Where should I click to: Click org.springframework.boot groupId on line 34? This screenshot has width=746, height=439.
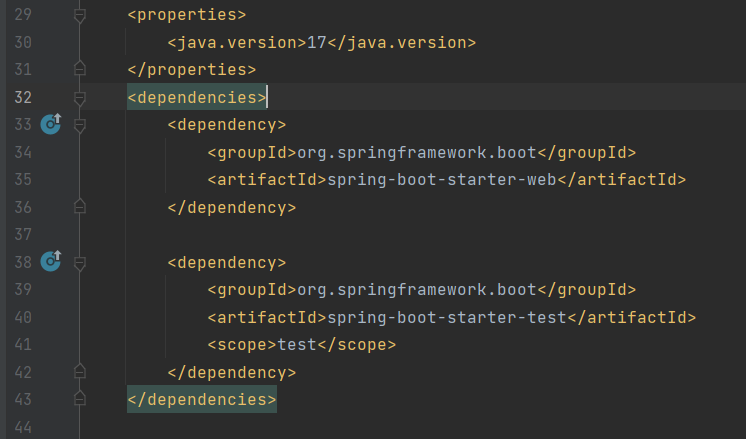(417, 152)
